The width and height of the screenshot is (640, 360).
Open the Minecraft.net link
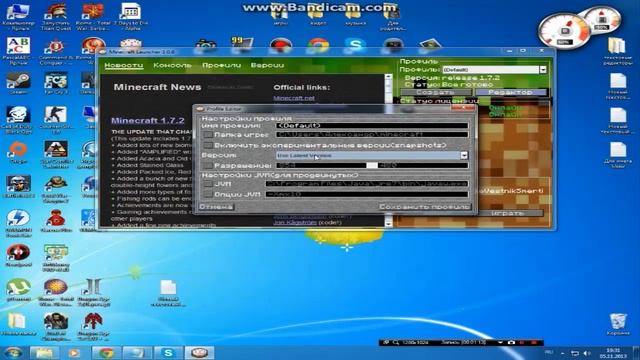294,98
